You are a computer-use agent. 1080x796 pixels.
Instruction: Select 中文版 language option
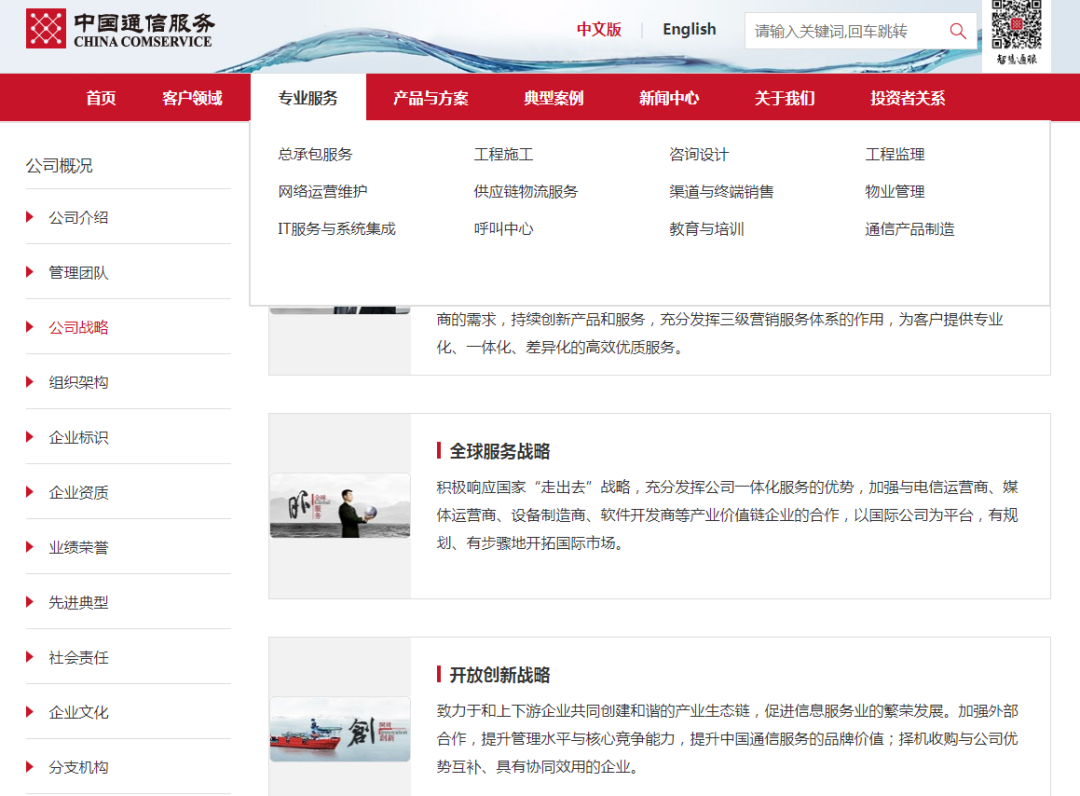click(x=599, y=29)
